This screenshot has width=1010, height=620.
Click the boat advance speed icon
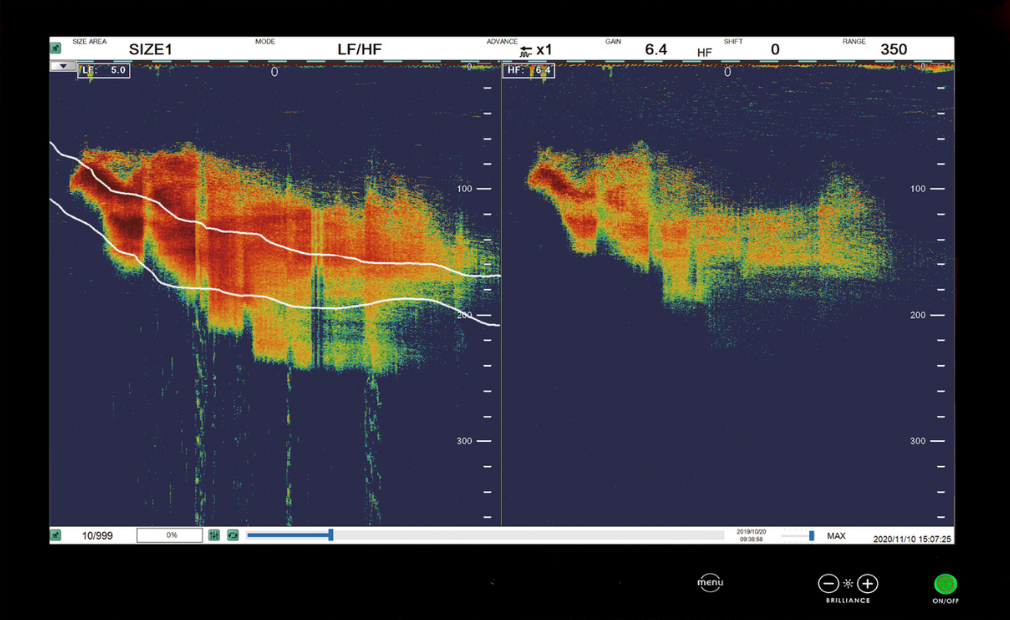[526, 51]
